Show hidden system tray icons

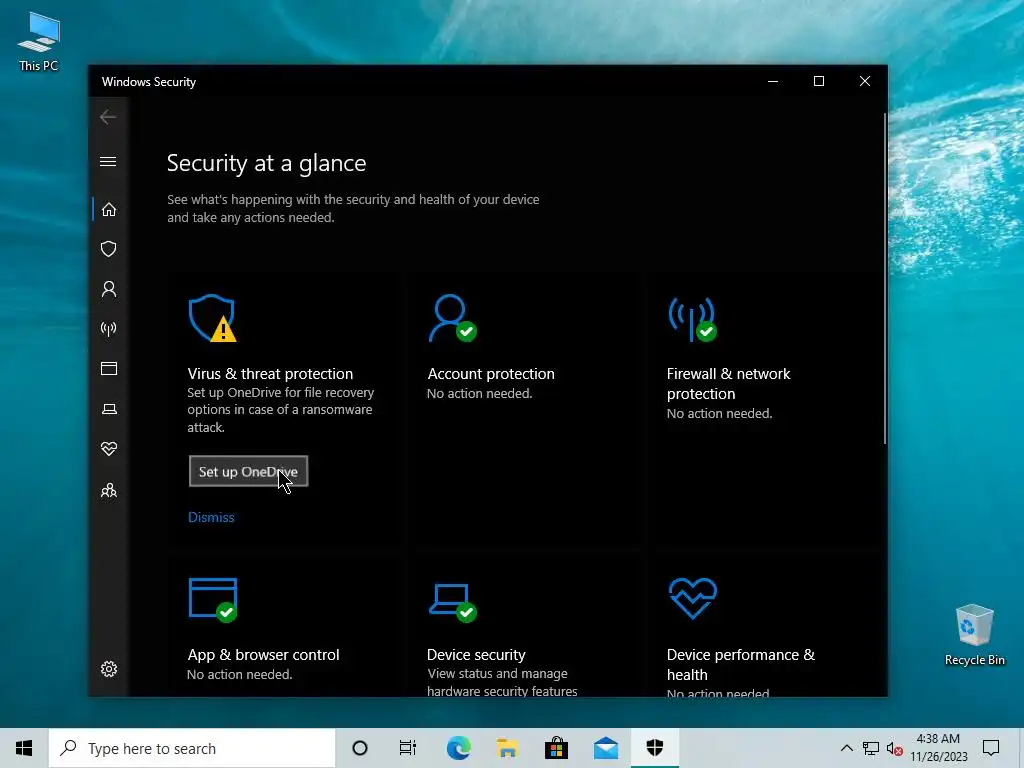click(846, 748)
